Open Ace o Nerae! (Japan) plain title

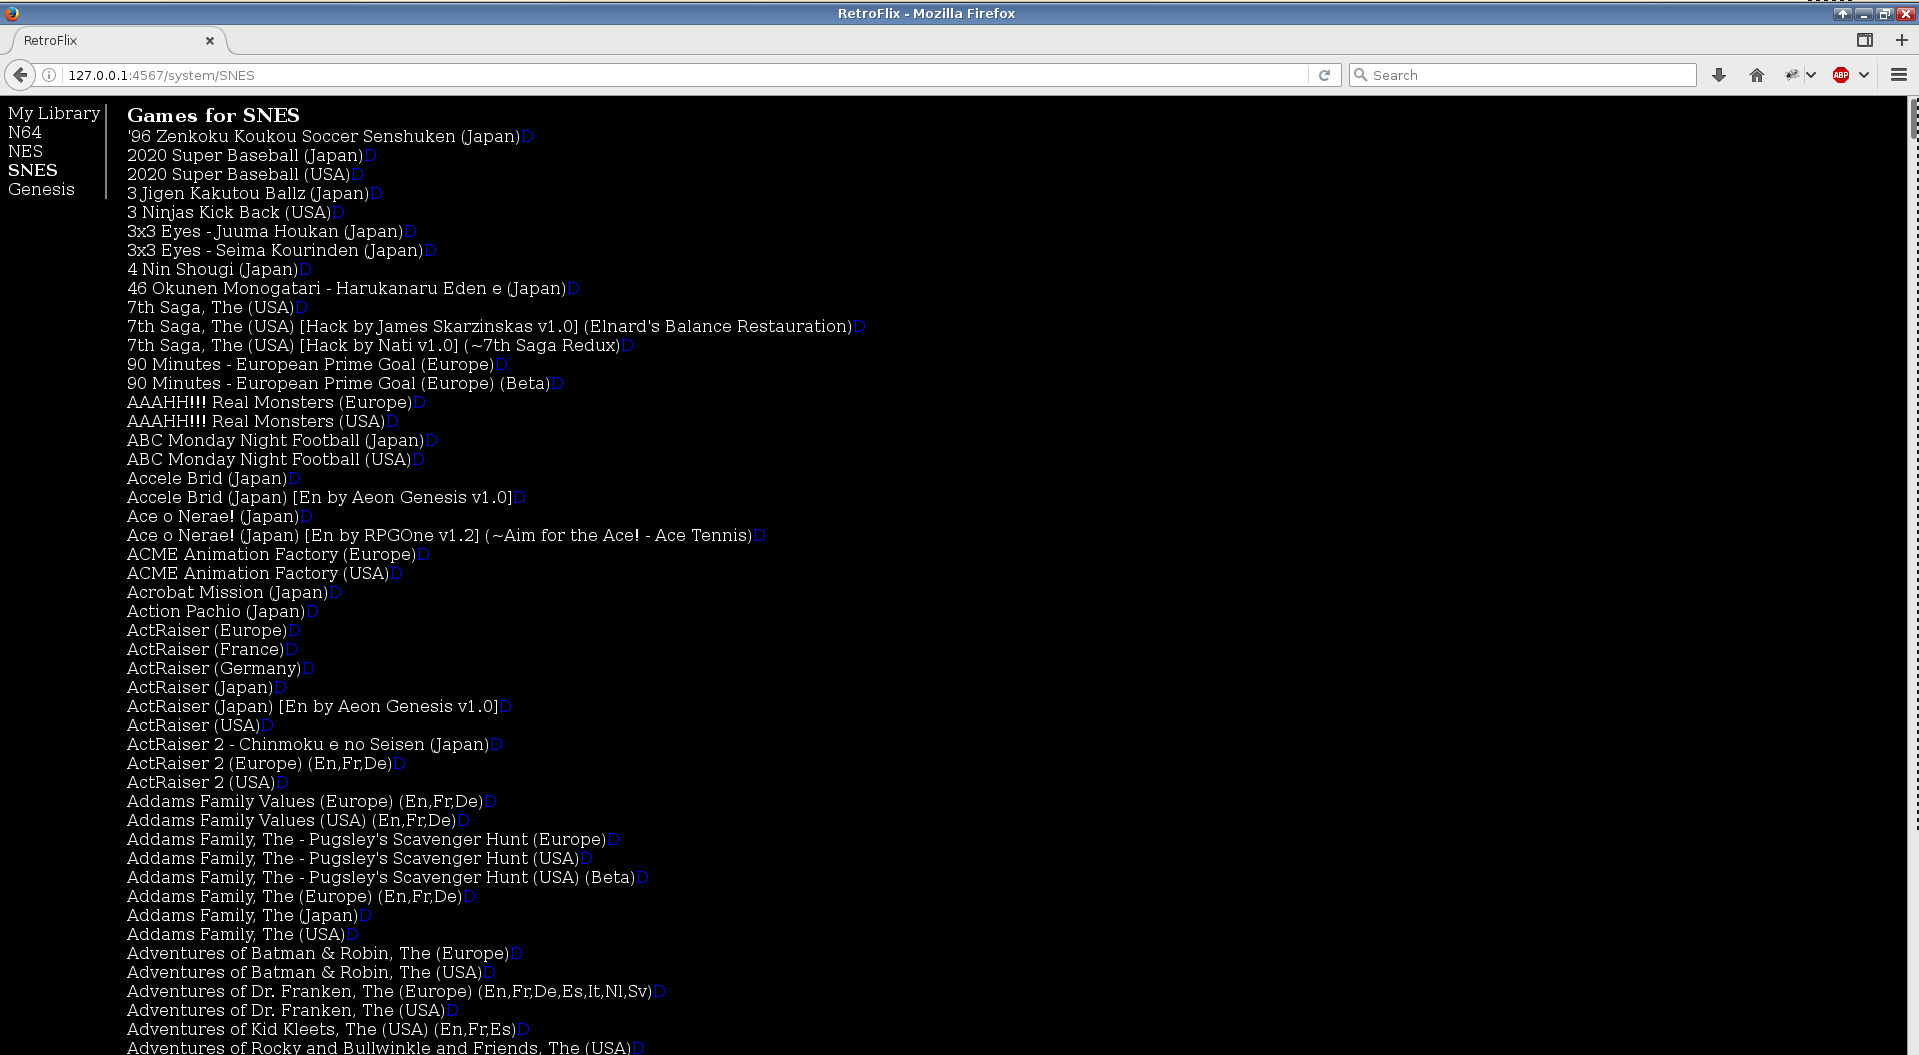213,516
